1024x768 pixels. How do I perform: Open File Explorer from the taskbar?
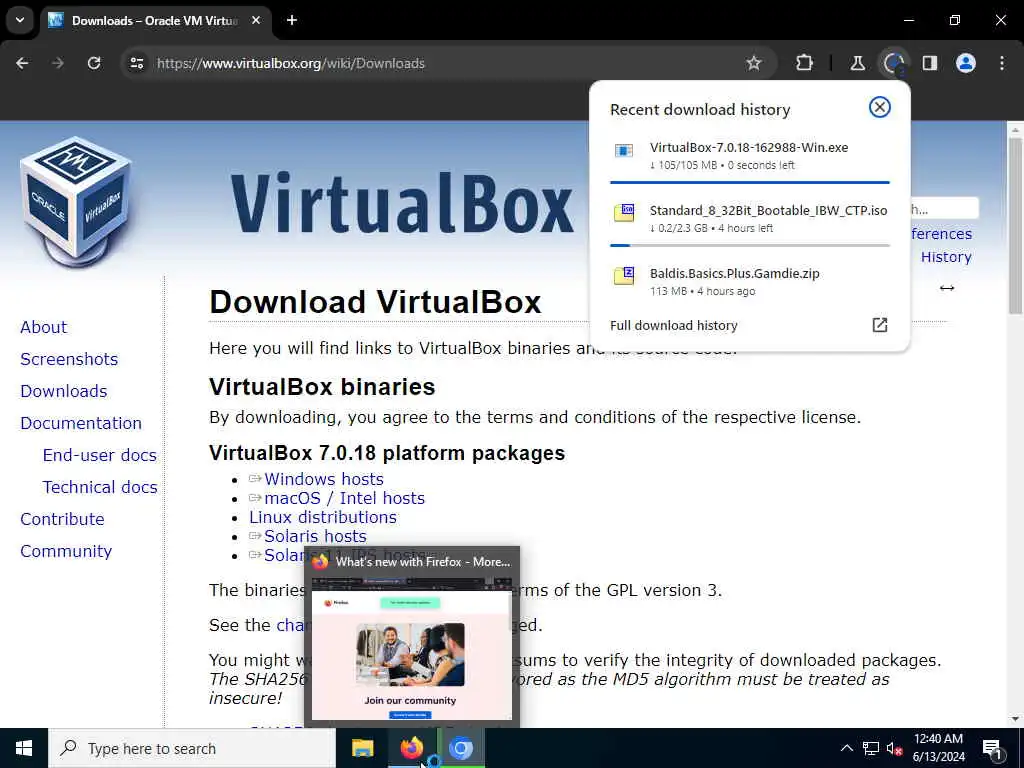pyautogui.click(x=362, y=748)
